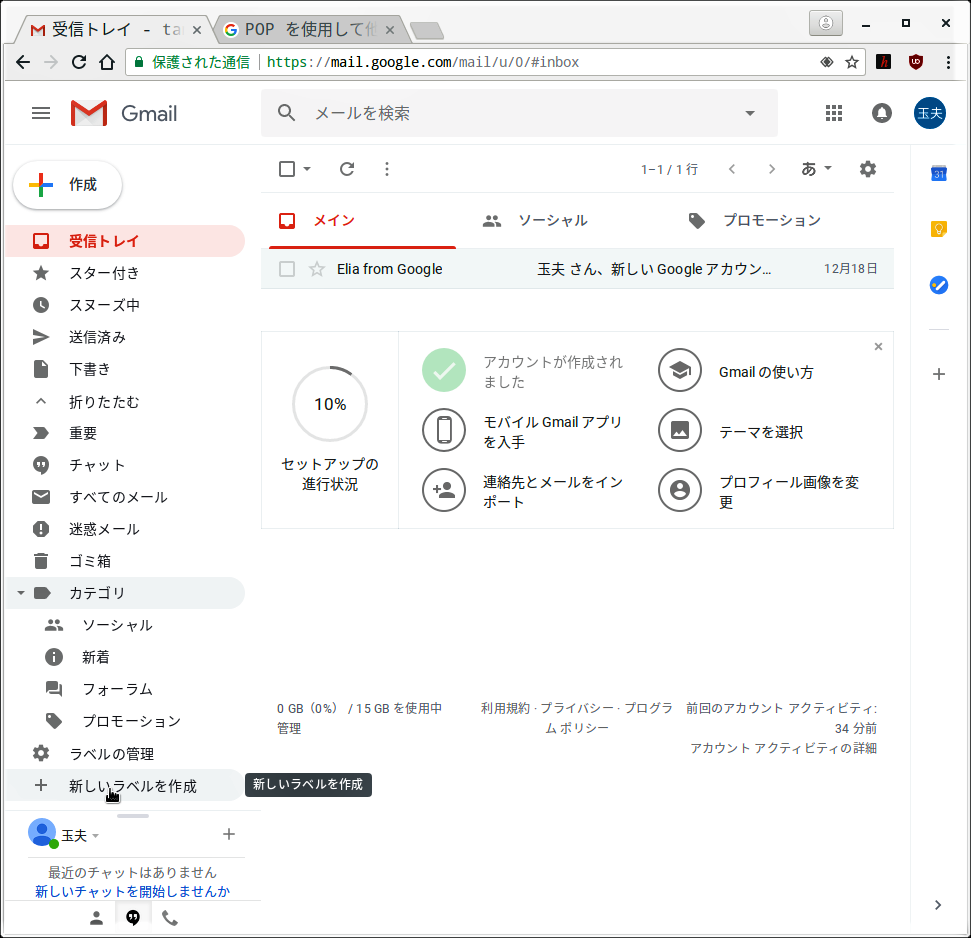The image size is (971, 938).
Task: Click the 作成 compose button
Action: pos(67,185)
